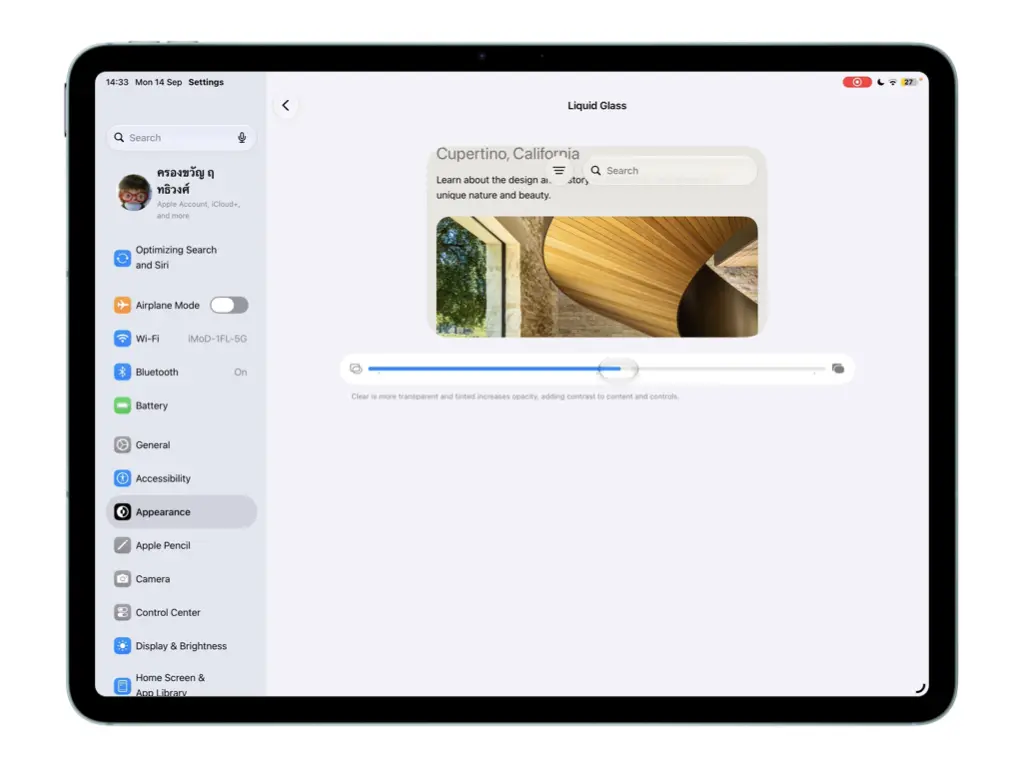Click the General gear icon

(x=122, y=445)
